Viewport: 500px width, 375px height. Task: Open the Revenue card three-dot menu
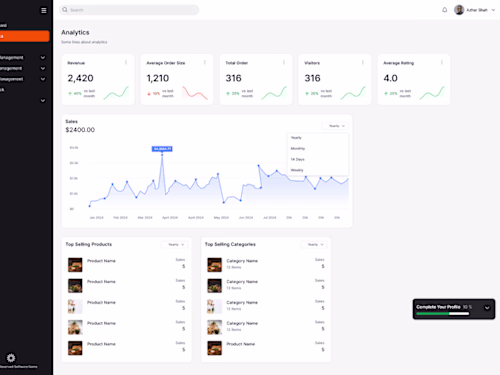(126, 63)
